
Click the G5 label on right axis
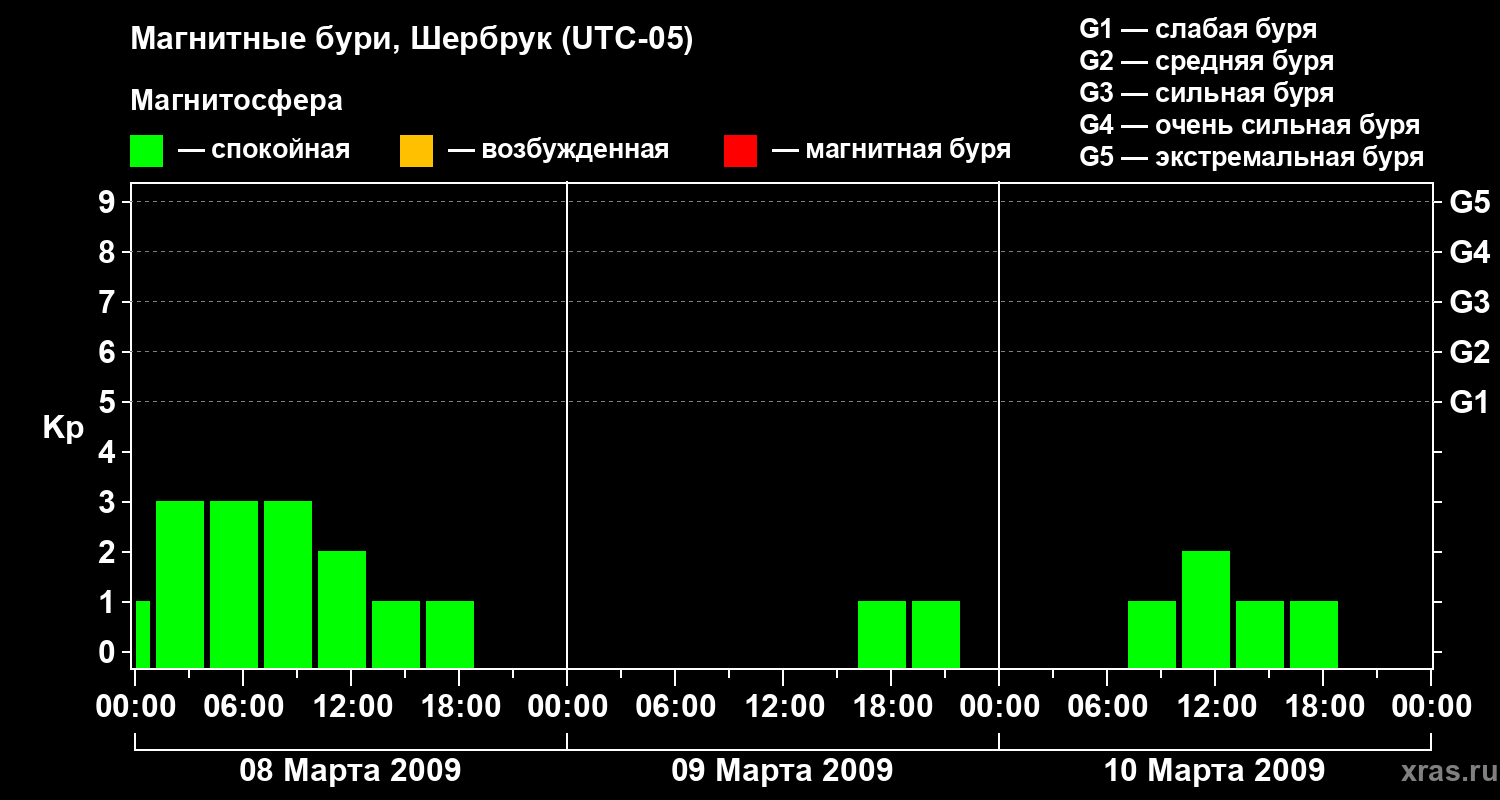(1469, 202)
